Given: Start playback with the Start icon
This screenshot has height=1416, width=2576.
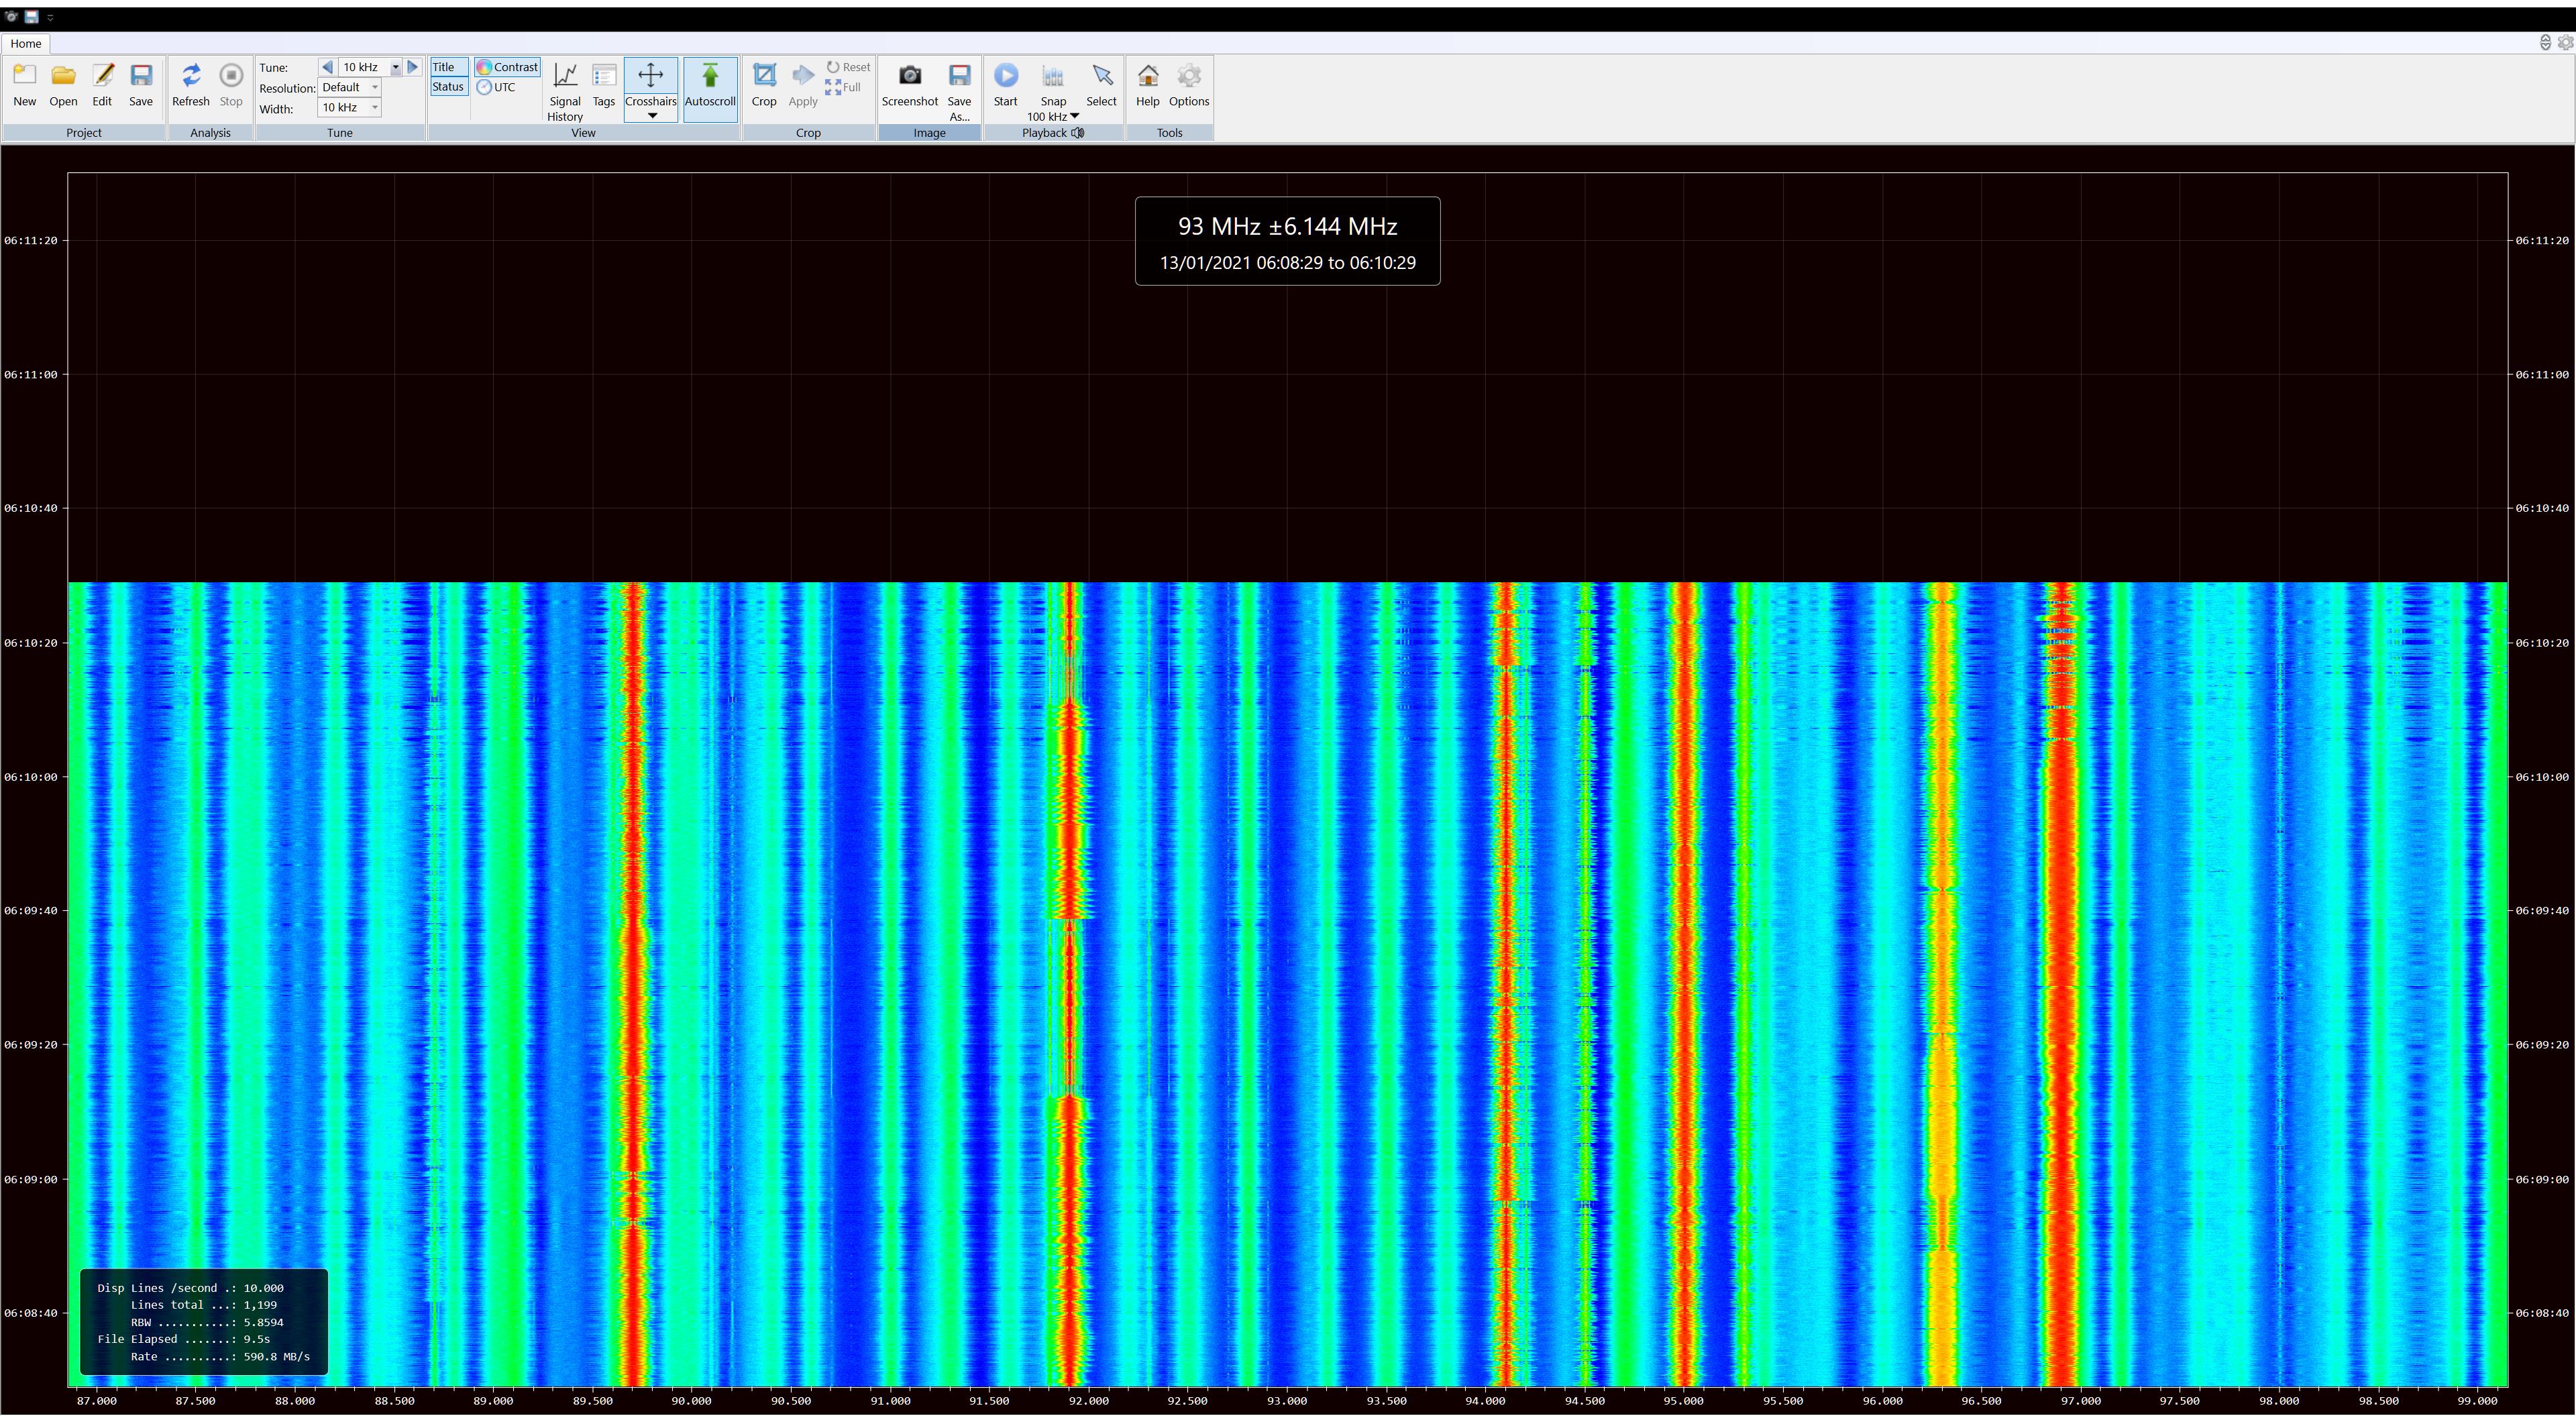Looking at the screenshot, I should pyautogui.click(x=1005, y=77).
